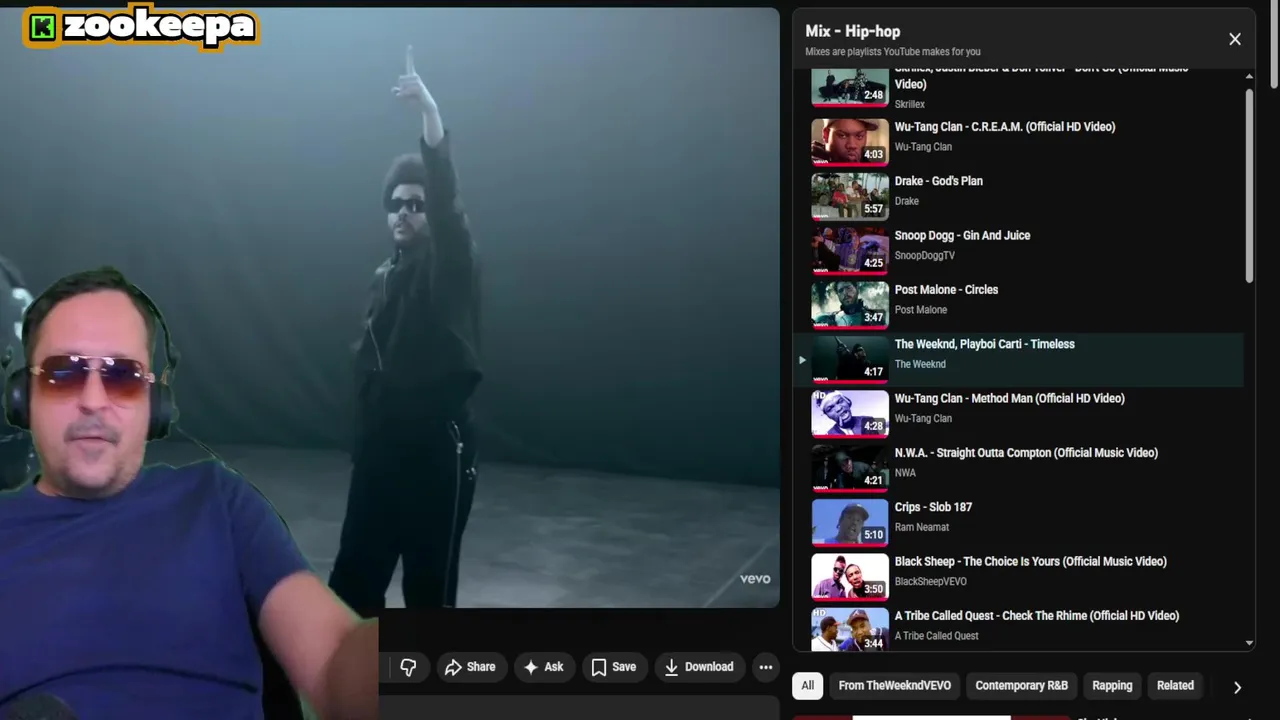Play Wu-Tang Clan Method Man thumbnail
Viewport: 1280px width, 720px height.
tap(849, 413)
